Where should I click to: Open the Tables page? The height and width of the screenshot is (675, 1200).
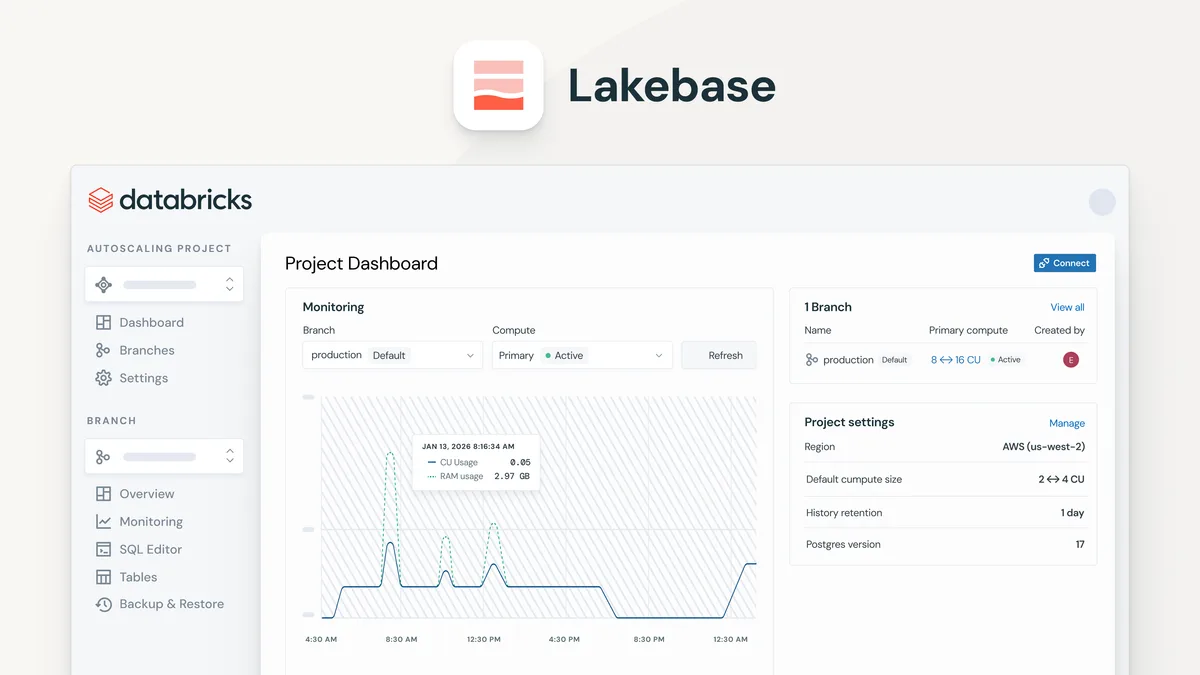[138, 577]
